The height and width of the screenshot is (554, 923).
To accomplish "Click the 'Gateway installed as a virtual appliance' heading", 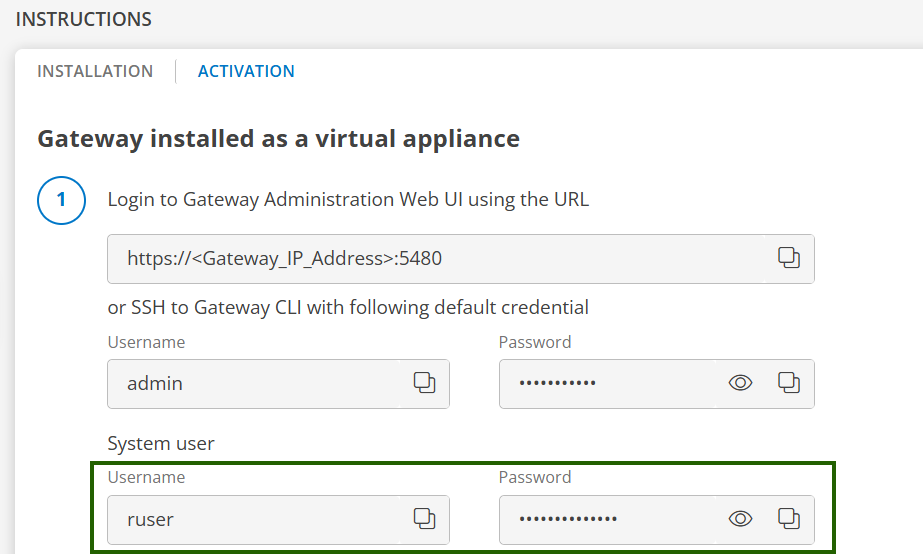I will tap(278, 138).
